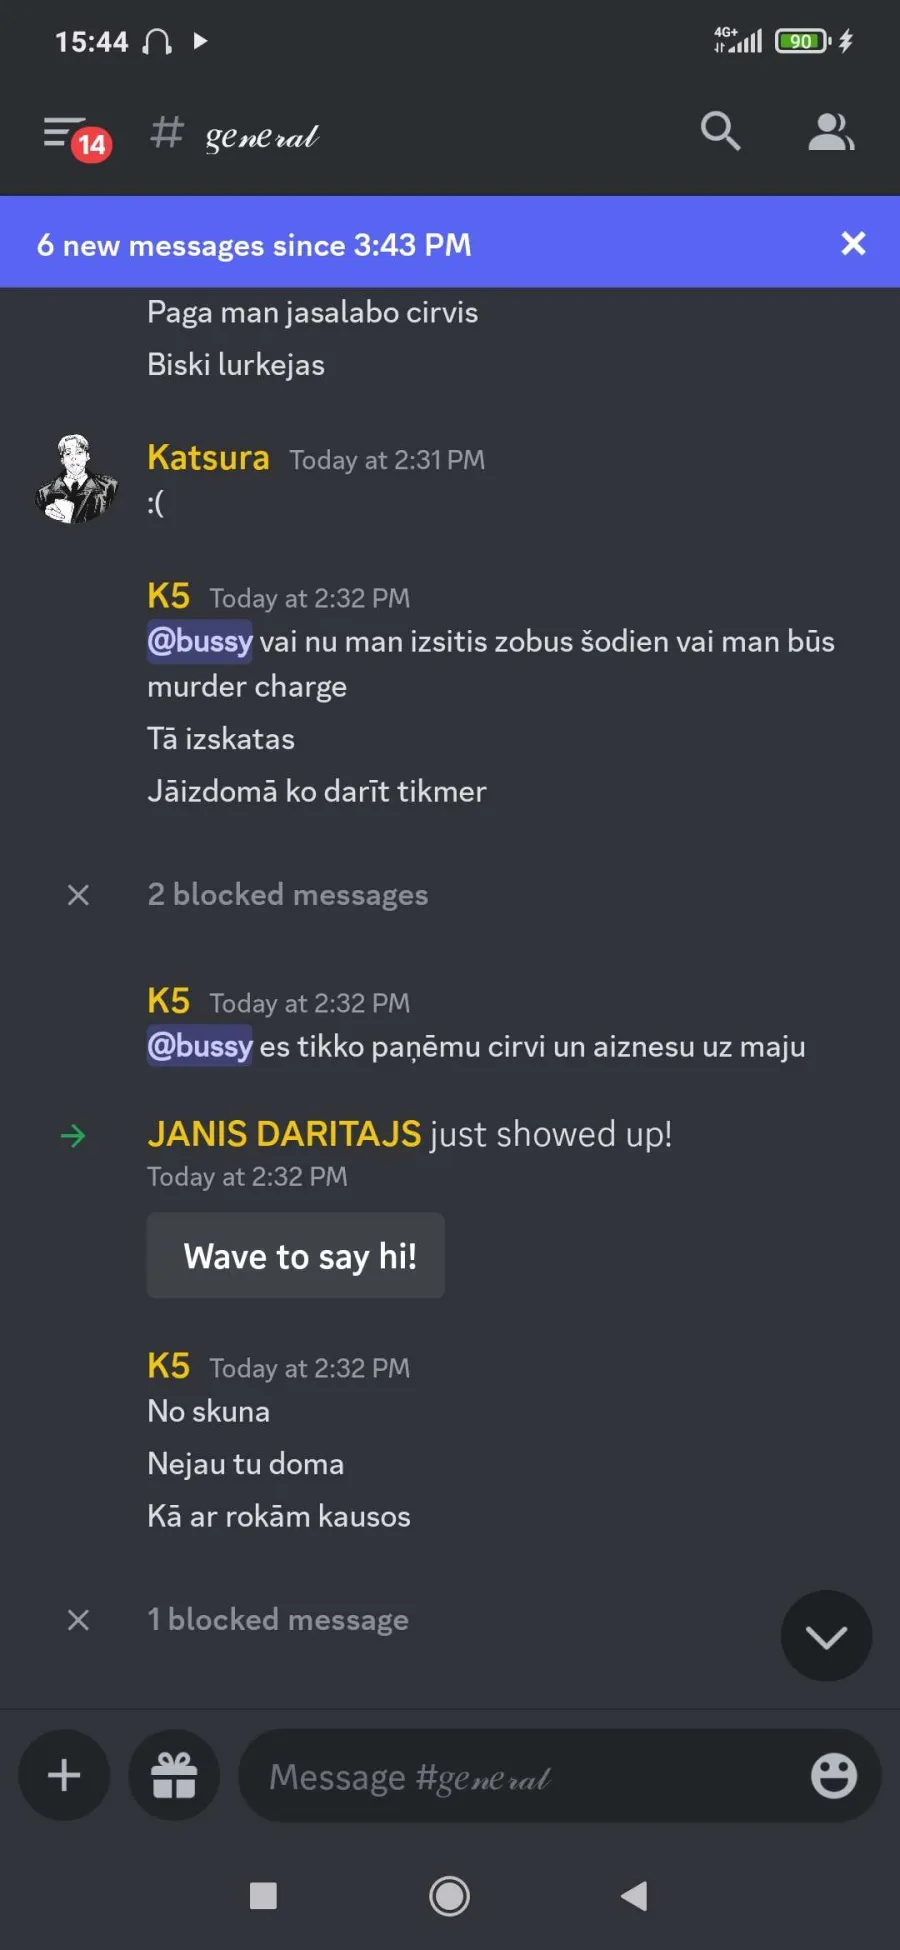
Task: Open the gift Nitro icon
Action: (174, 1775)
